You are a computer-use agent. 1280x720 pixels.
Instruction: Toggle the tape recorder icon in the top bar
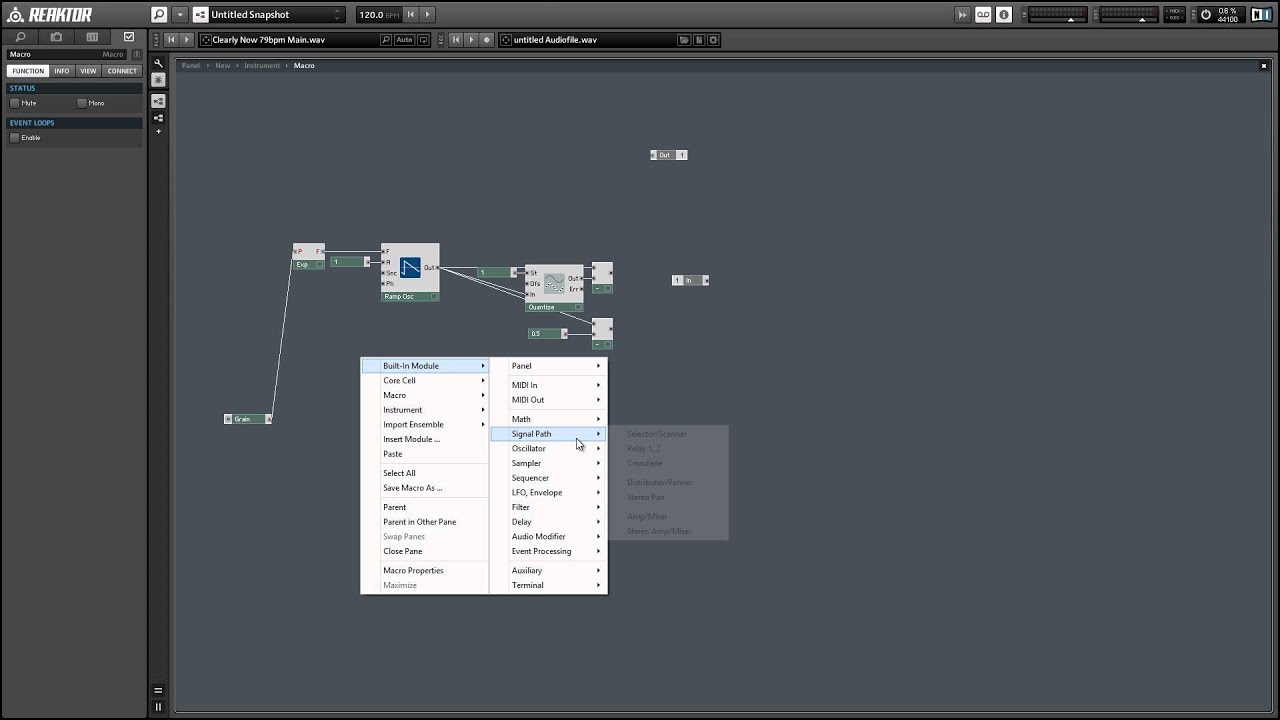point(983,15)
